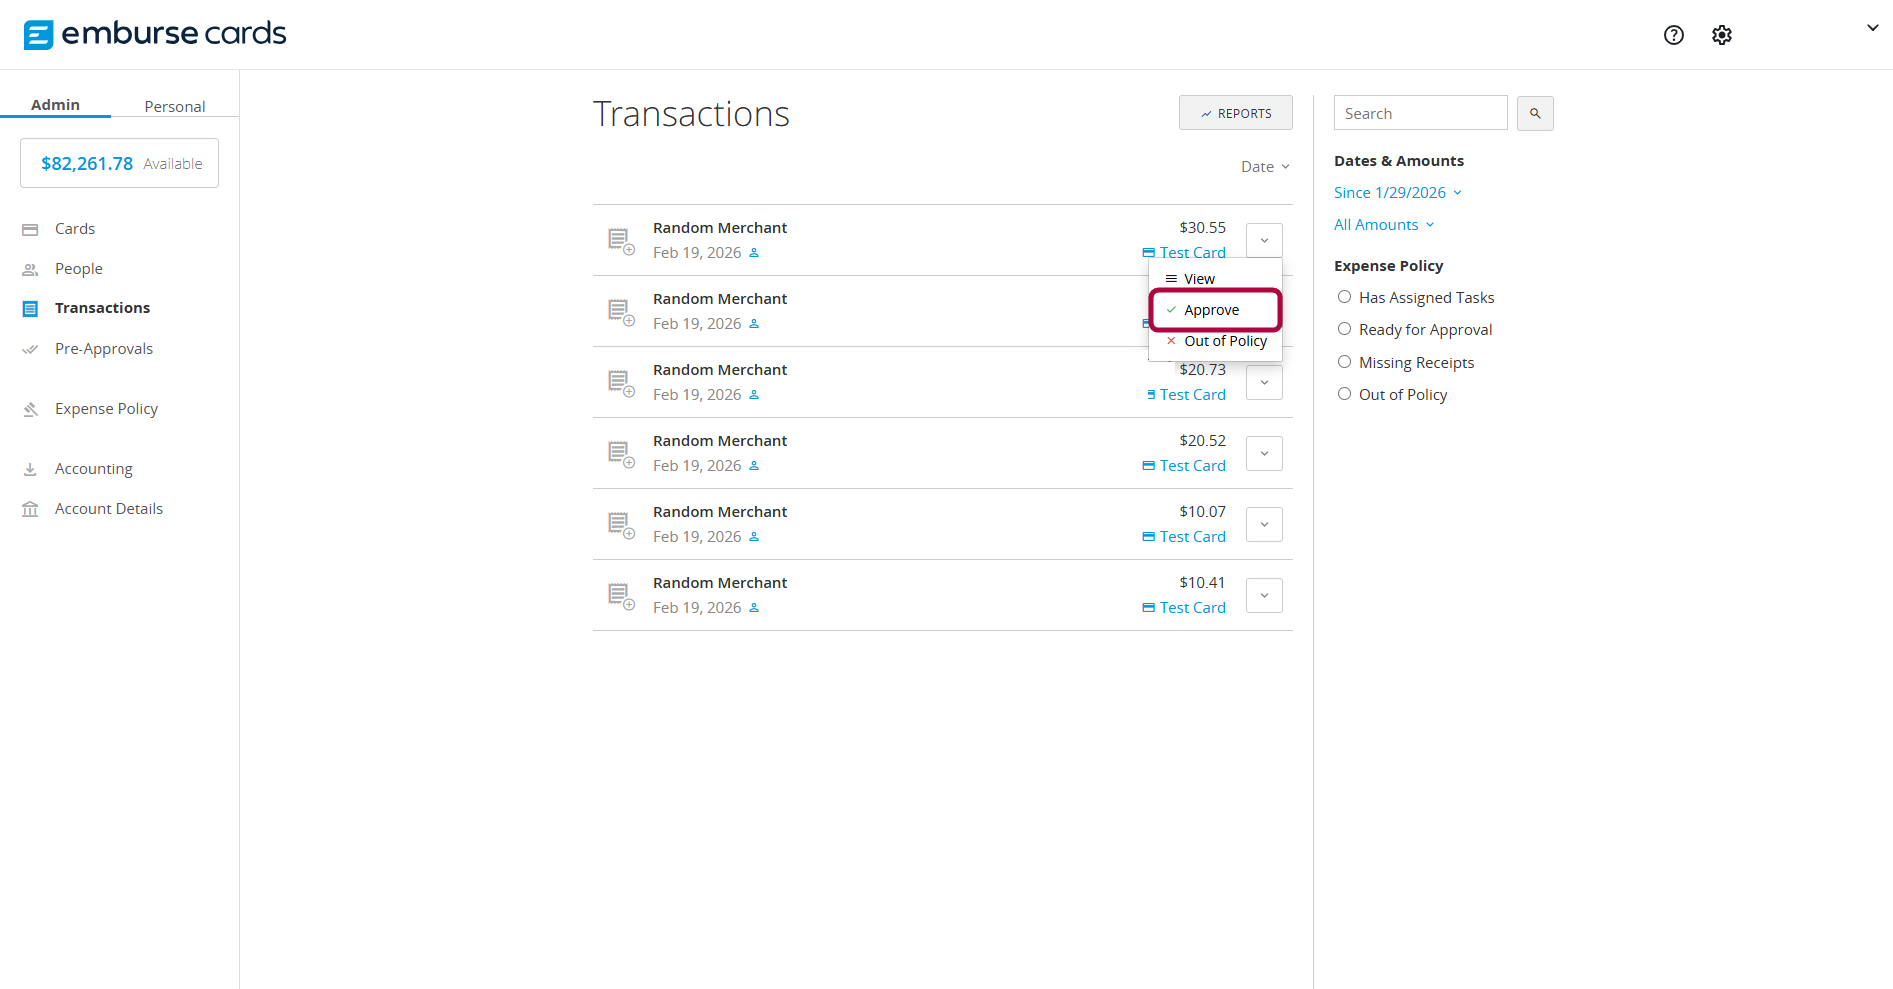This screenshot has width=1893, height=989.
Task: Open the Date sort dropdown
Action: 1264,167
